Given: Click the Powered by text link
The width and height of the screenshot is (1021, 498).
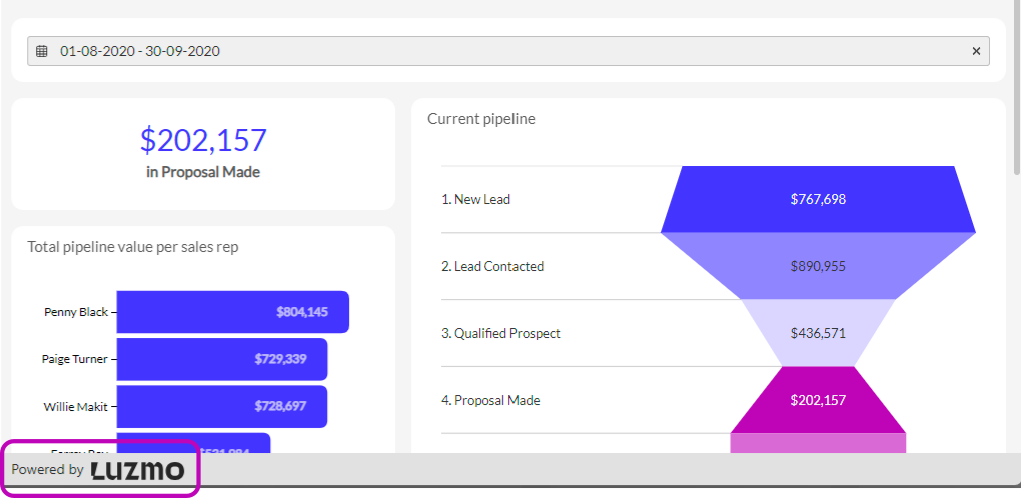Looking at the screenshot, I should point(47,470).
